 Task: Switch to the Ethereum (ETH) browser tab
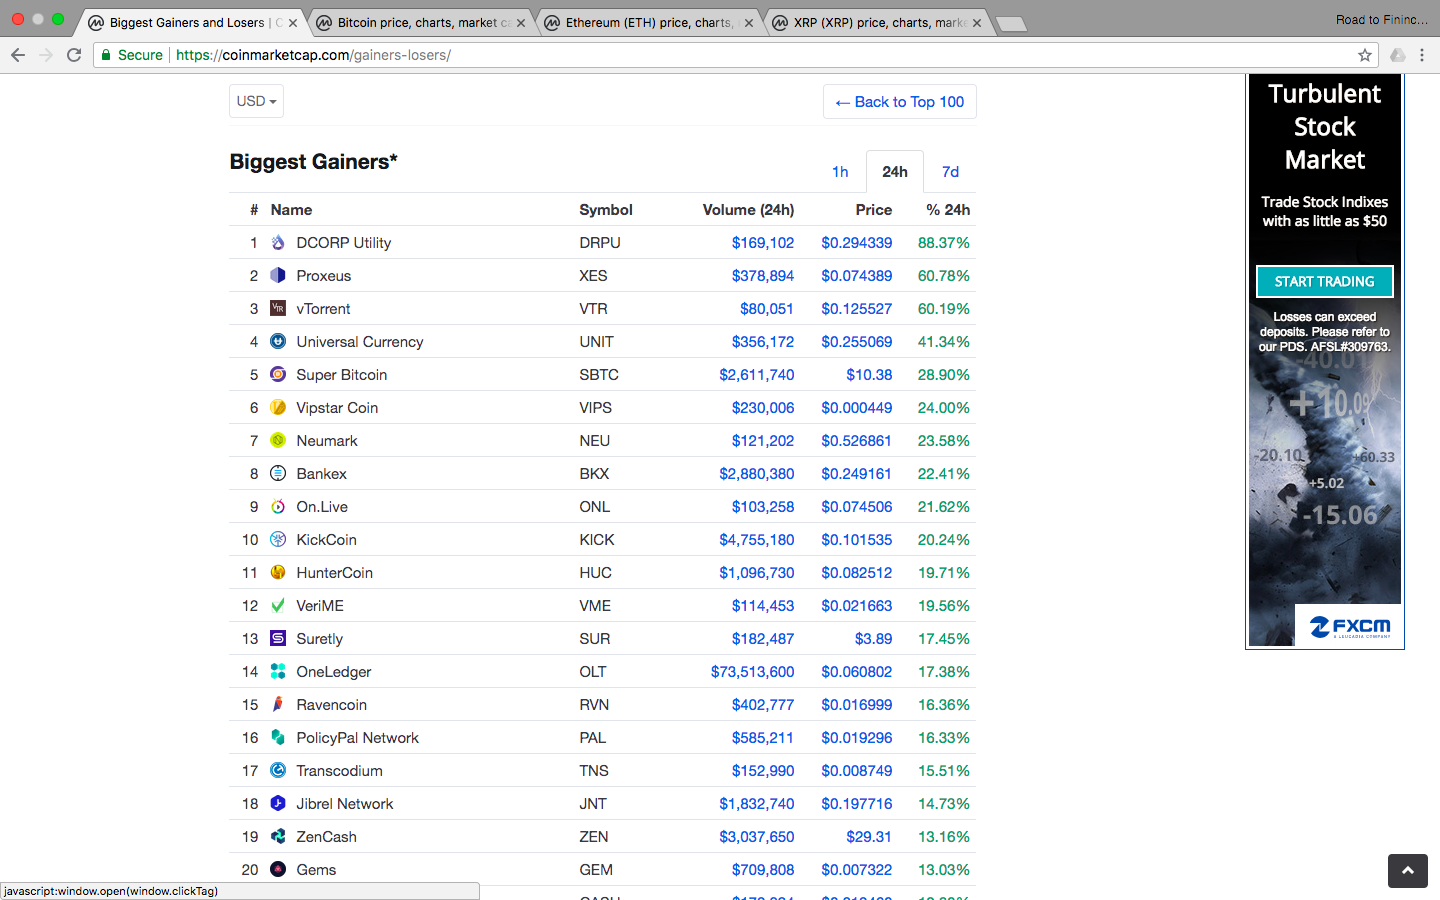click(648, 22)
